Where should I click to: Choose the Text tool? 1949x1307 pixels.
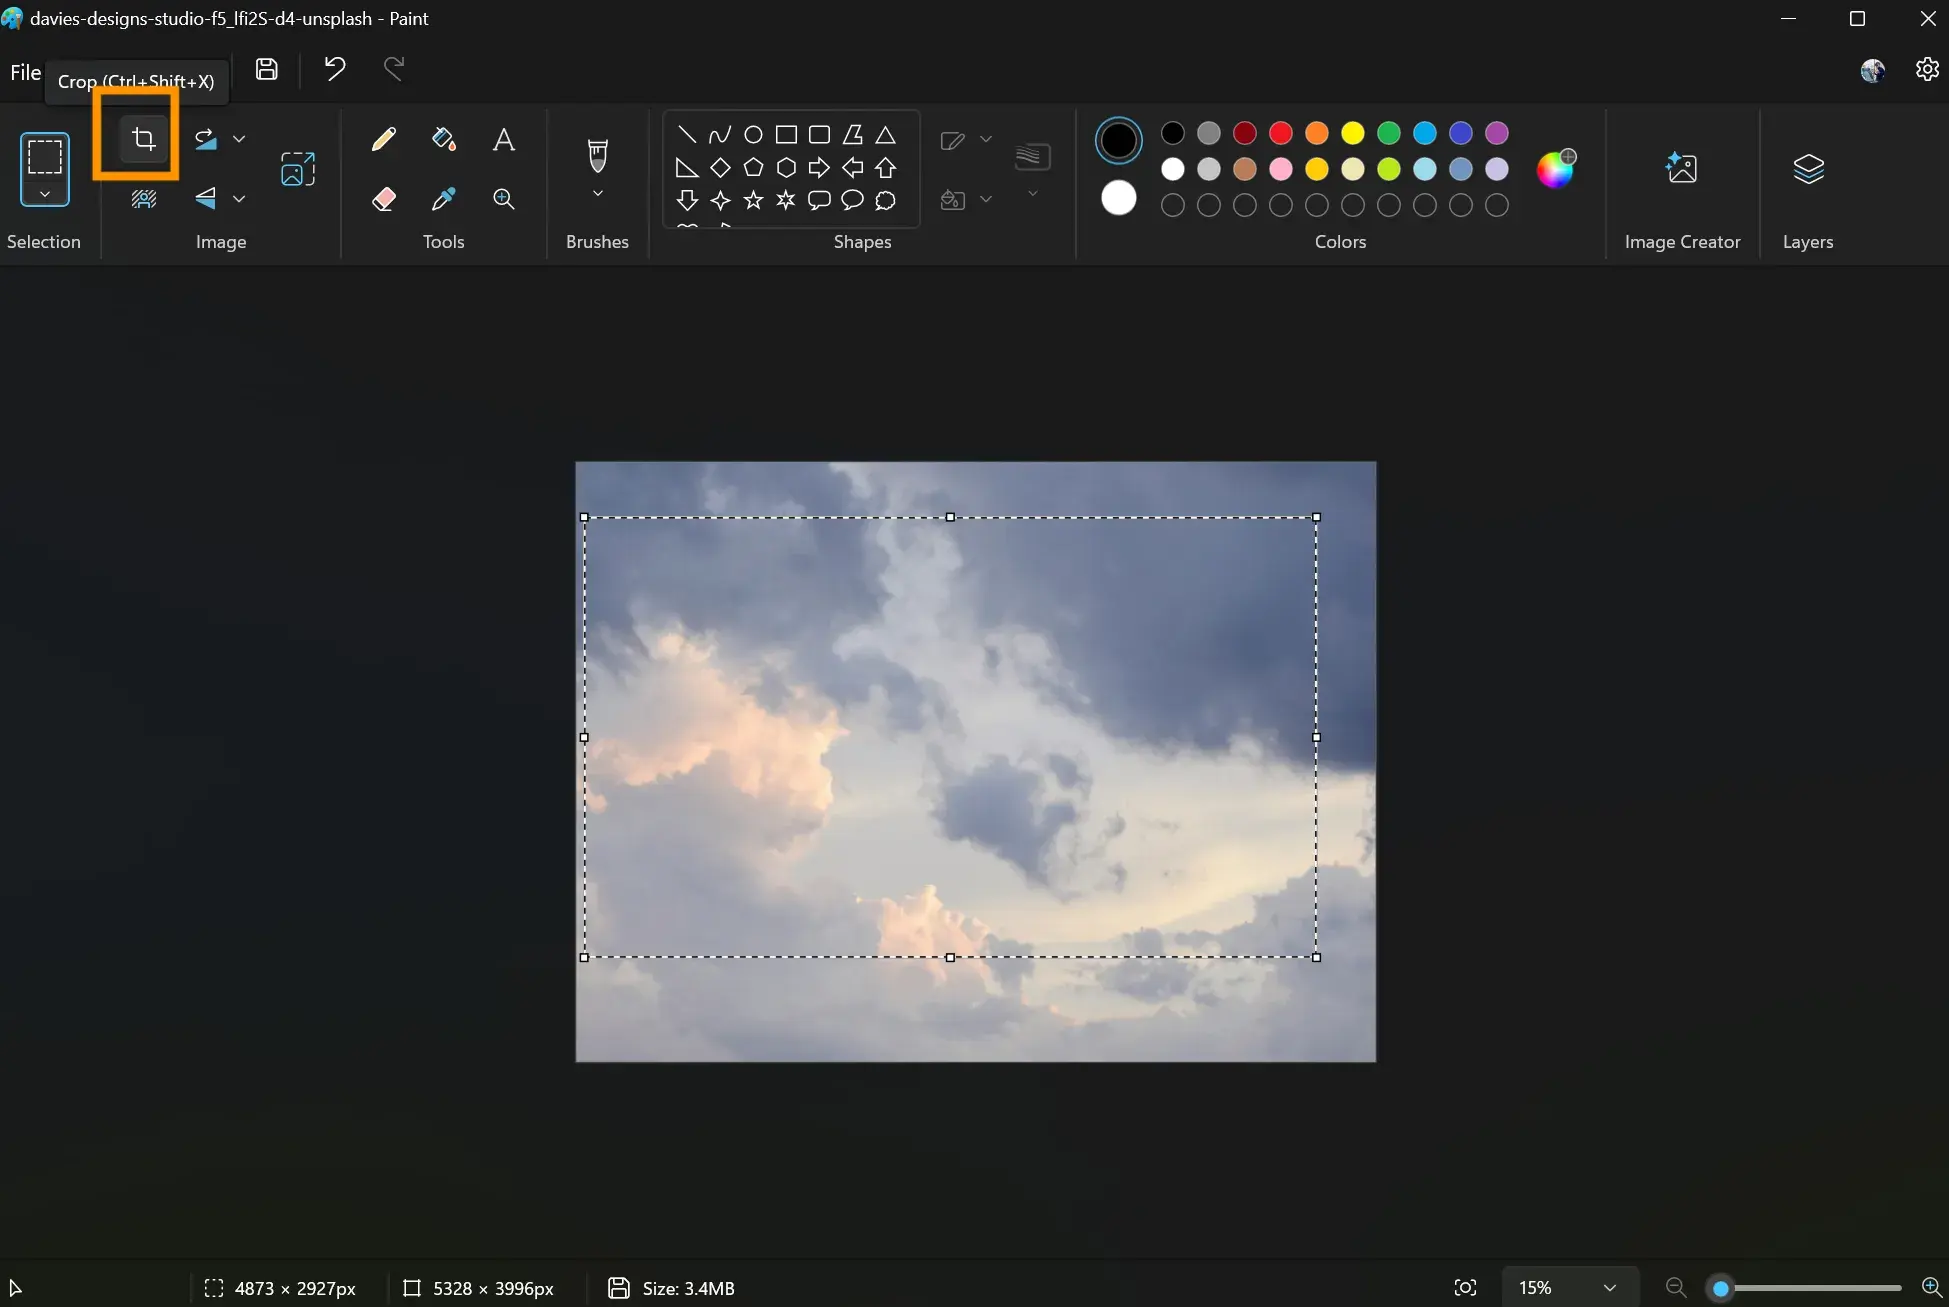[504, 139]
